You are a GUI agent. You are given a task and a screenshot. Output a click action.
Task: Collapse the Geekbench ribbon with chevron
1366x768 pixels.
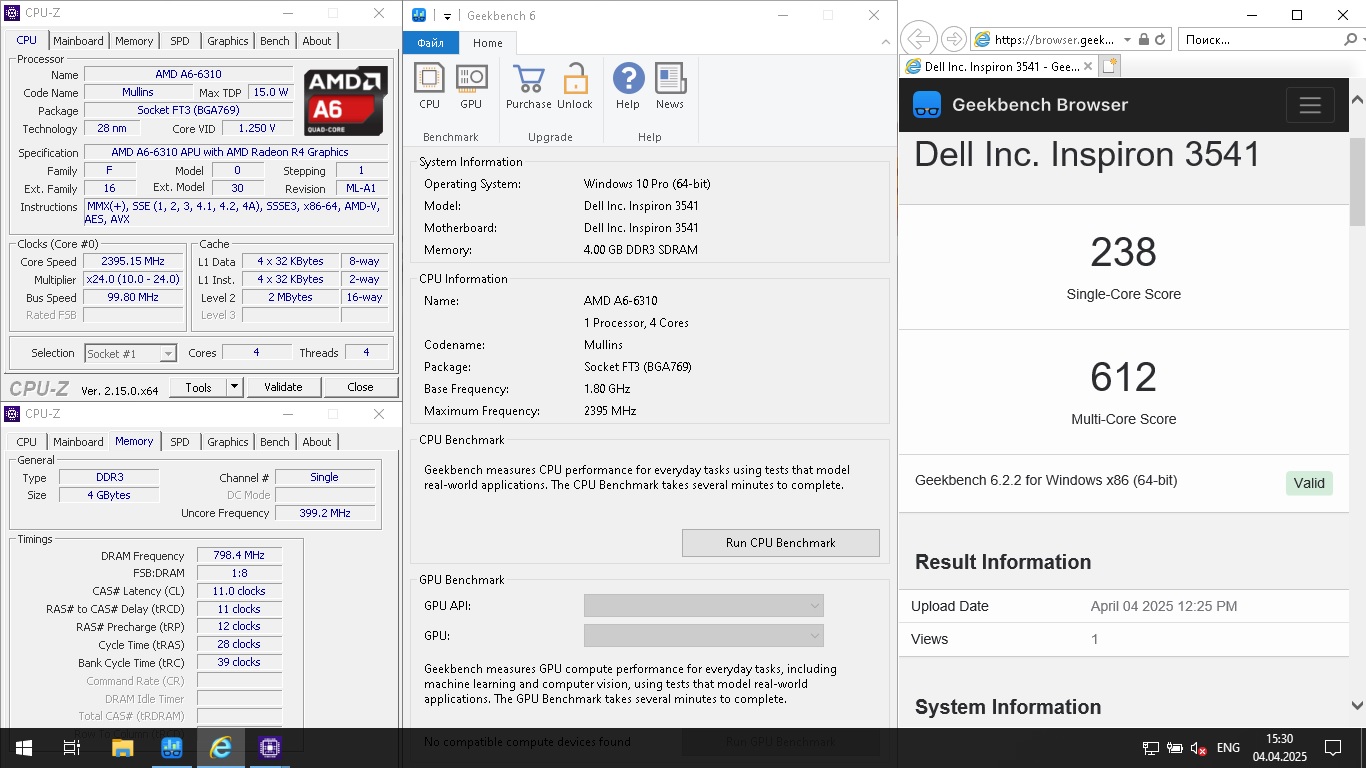click(886, 42)
